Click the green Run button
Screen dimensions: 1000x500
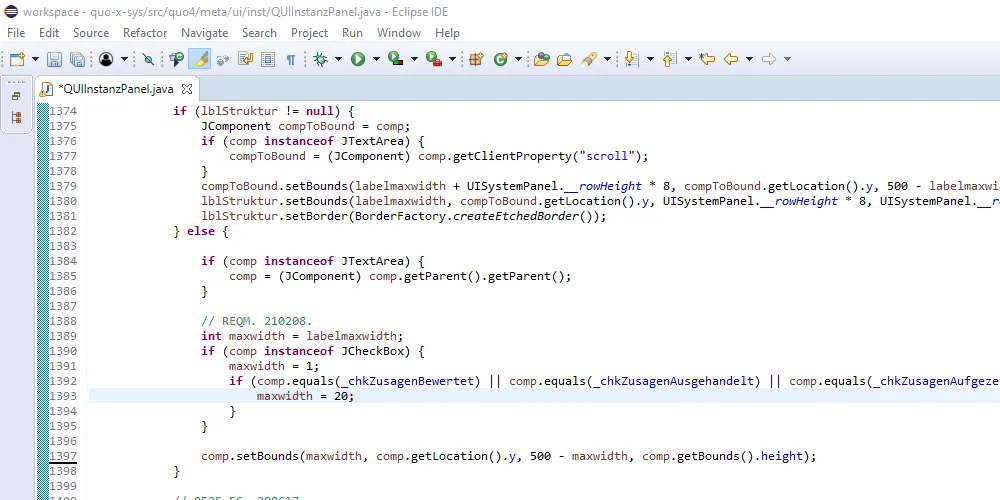click(x=358, y=59)
